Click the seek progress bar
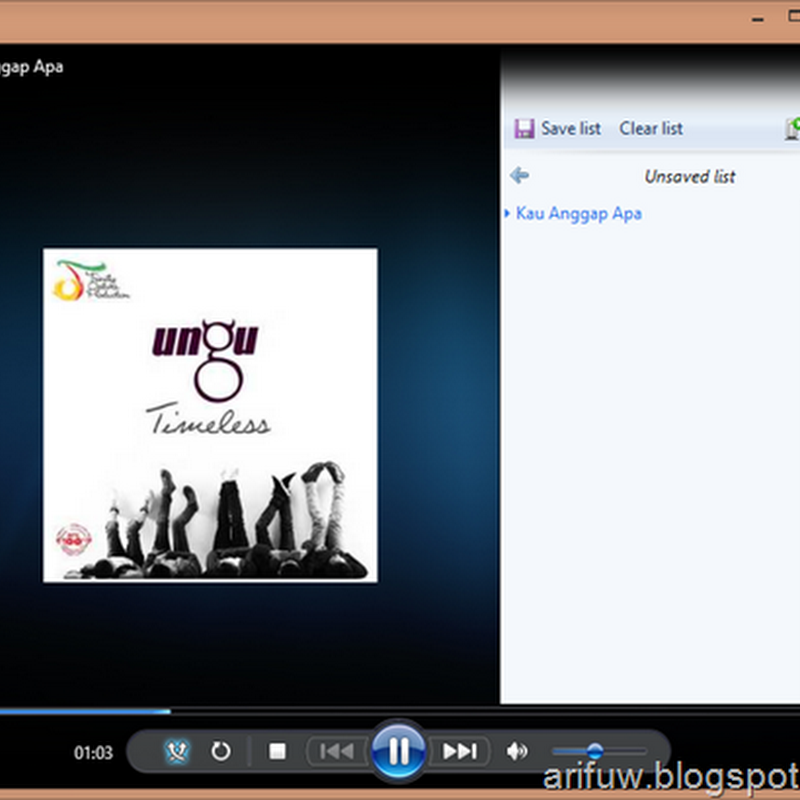Screen dimensions: 800x800 [400, 711]
